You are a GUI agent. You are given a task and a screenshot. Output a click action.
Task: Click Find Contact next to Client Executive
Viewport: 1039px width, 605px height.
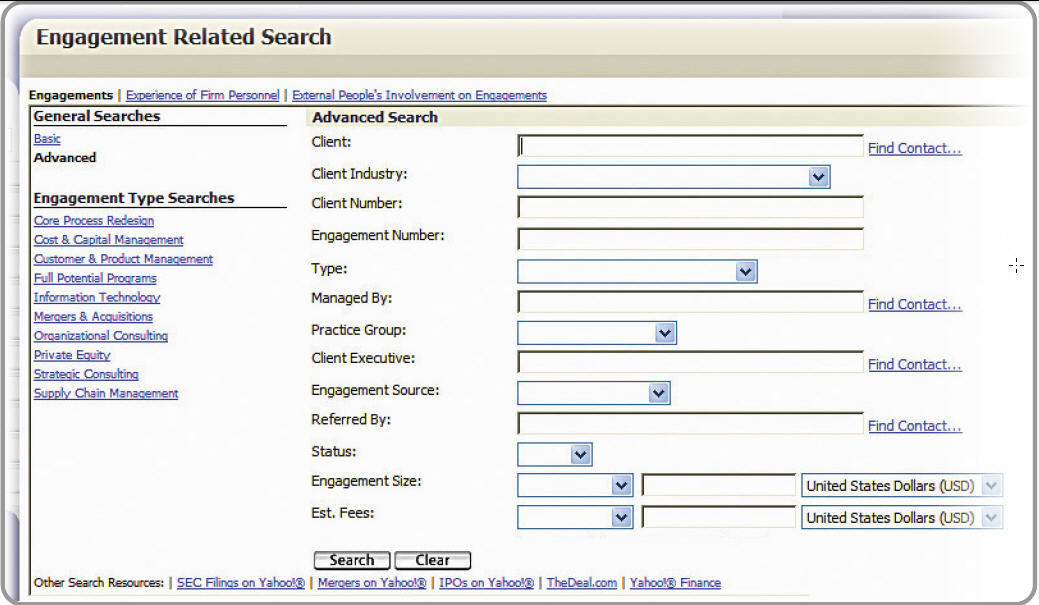pos(914,365)
